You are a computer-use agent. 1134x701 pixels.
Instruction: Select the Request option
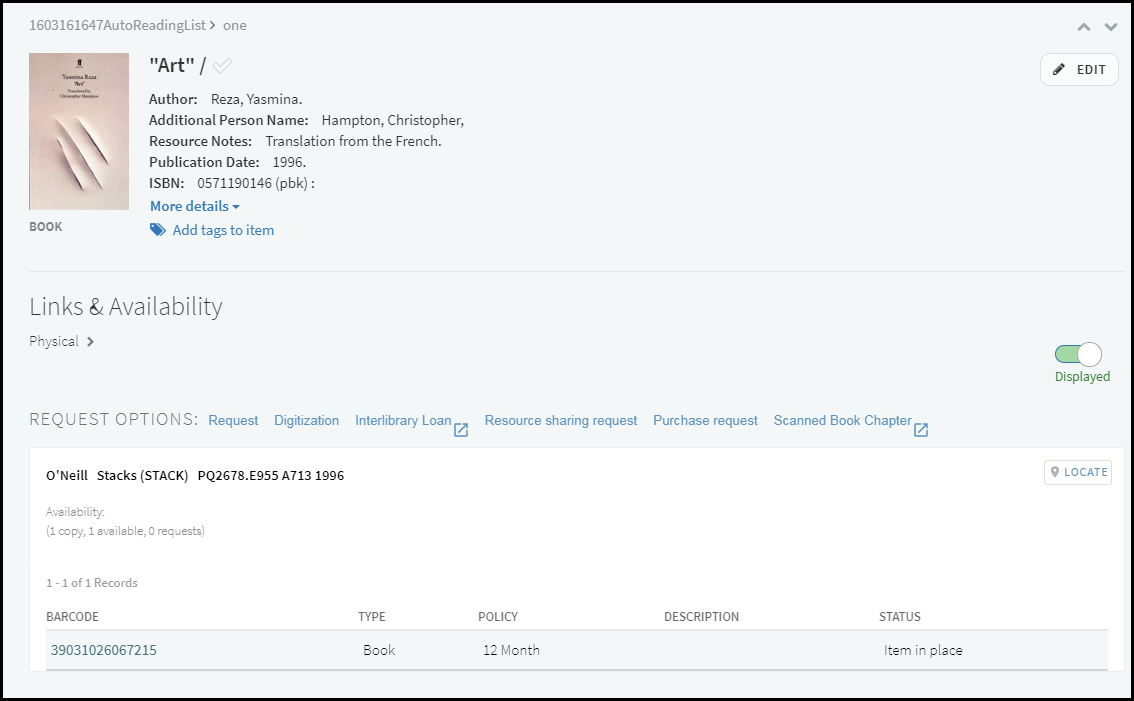pyautogui.click(x=233, y=421)
